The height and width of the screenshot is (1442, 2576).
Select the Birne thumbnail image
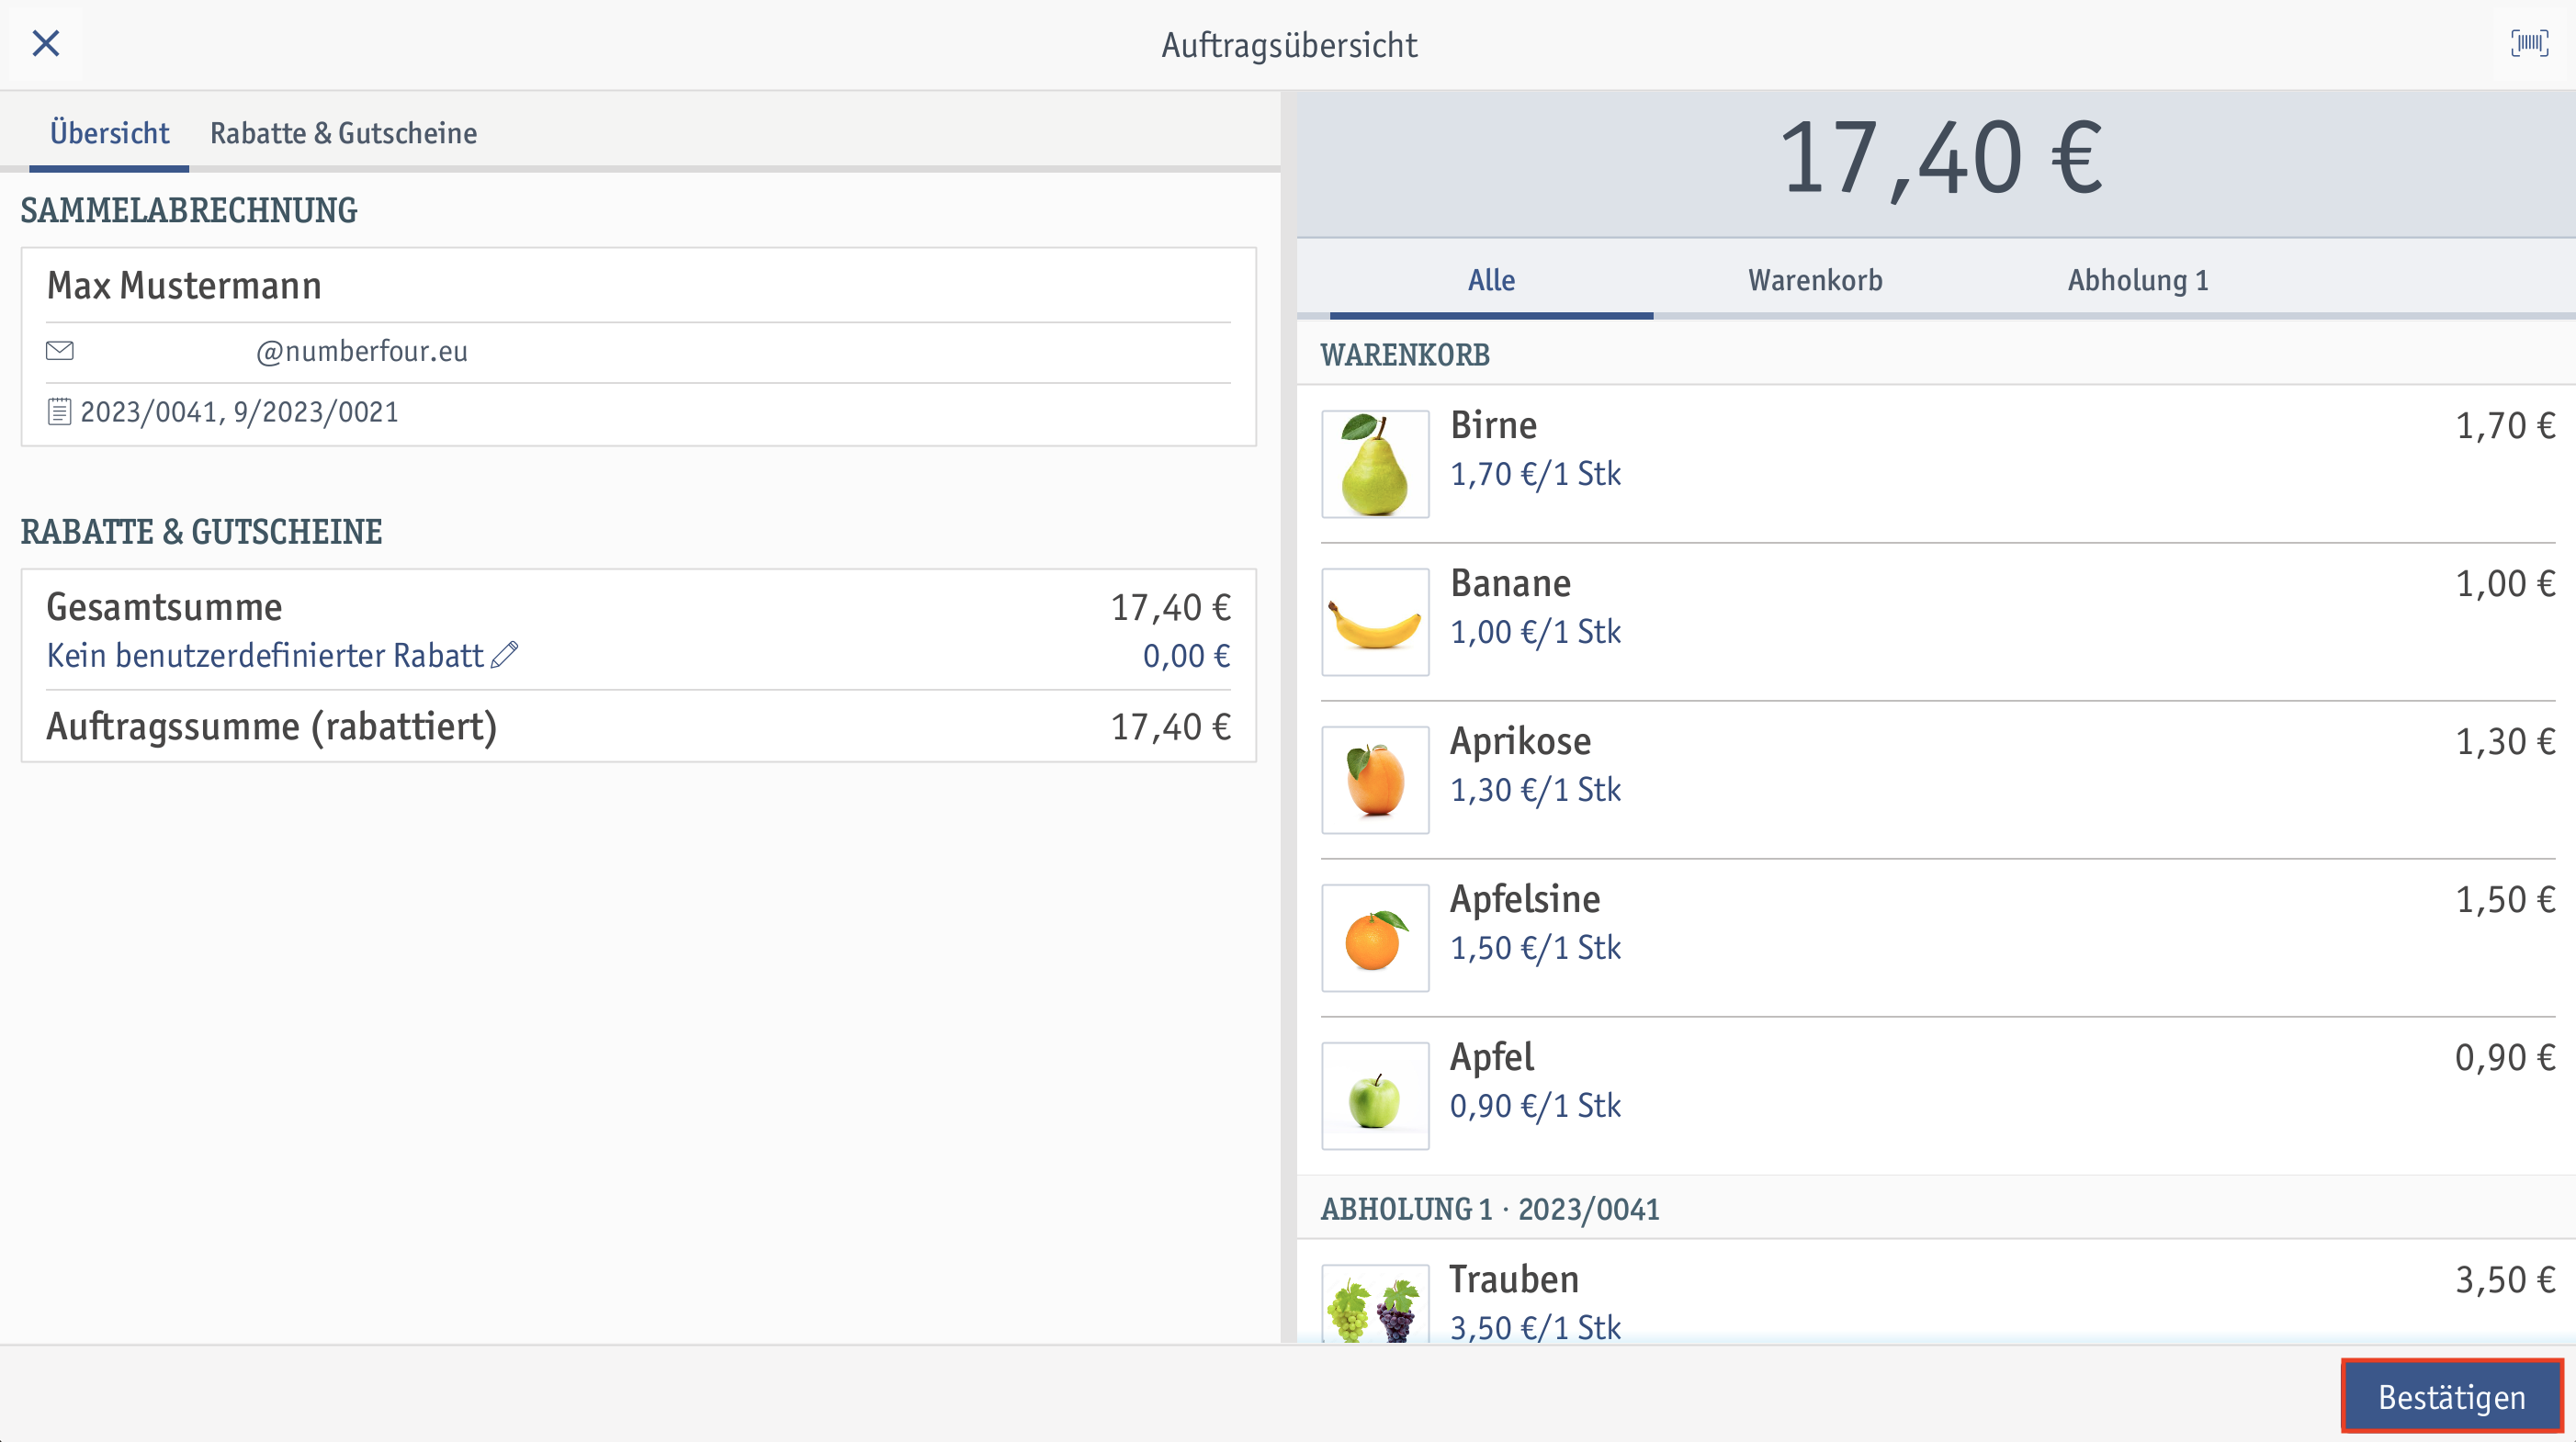pyautogui.click(x=1375, y=464)
